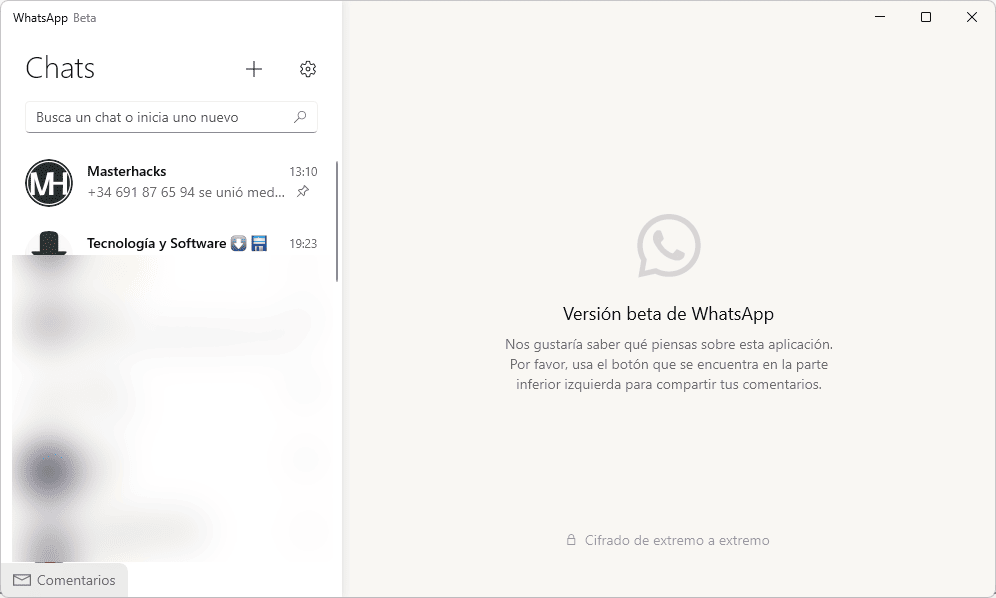This screenshot has width=996, height=598.
Task: Click the 'Chats' header title
Action: click(x=60, y=68)
